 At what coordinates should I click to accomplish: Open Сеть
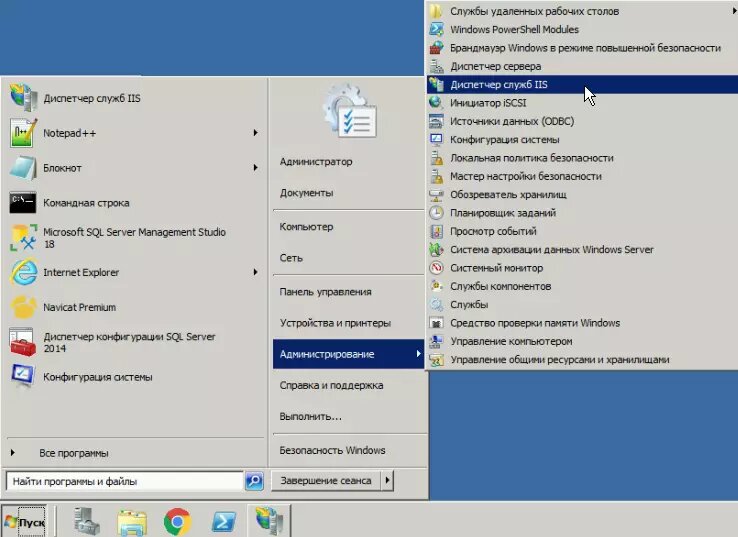(x=291, y=257)
